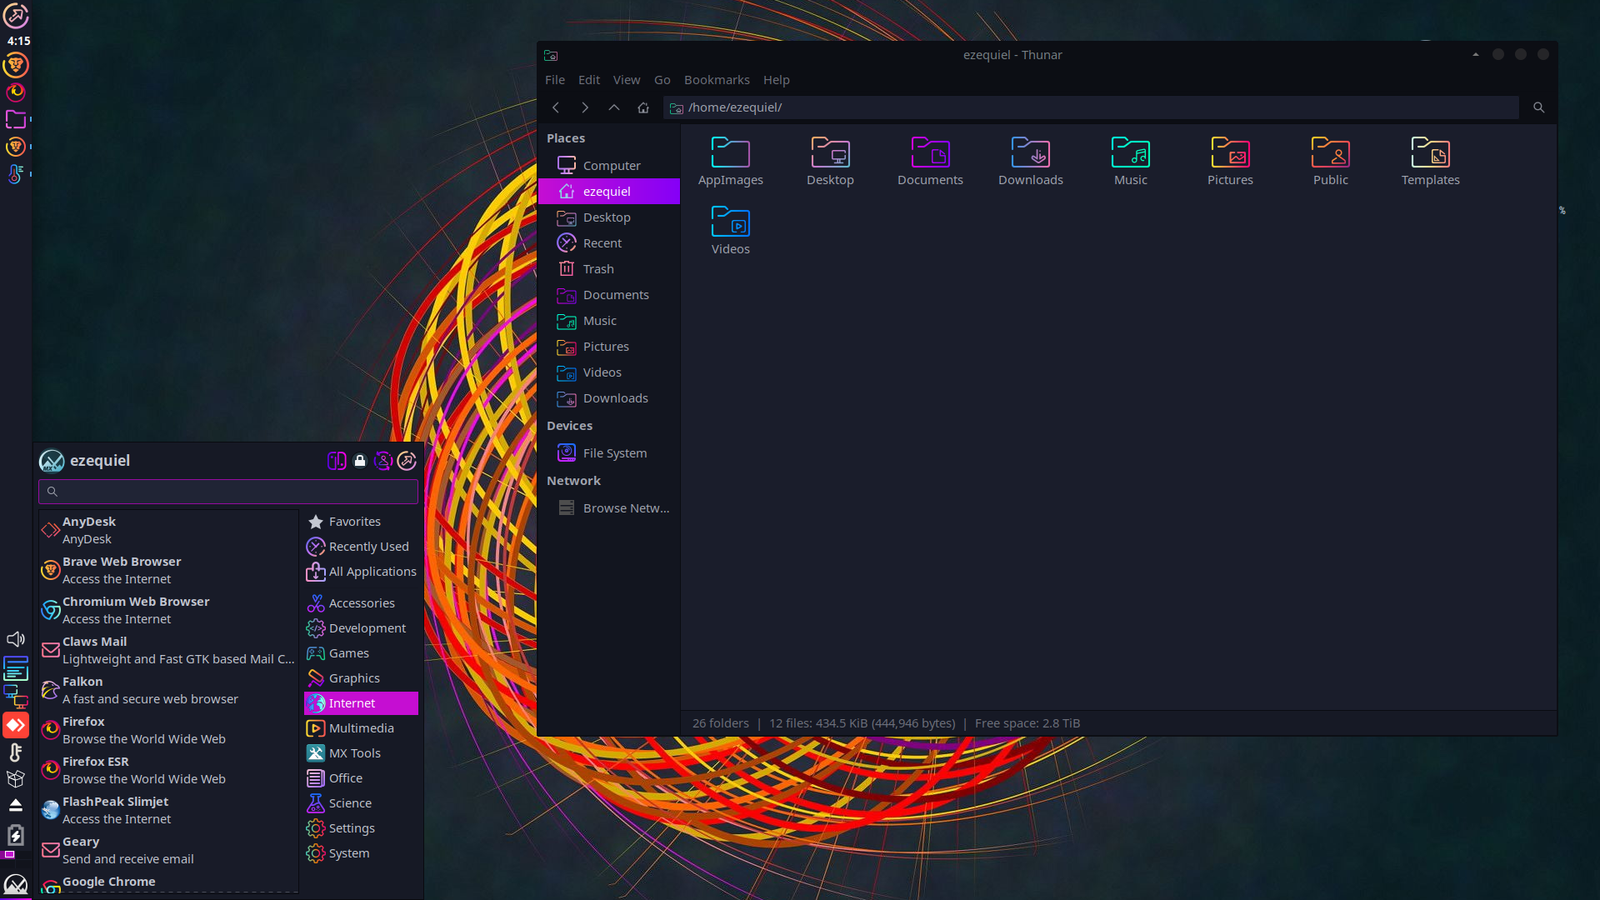Switch user from application menu header
Image resolution: width=1600 pixels, height=900 pixels.
383,460
